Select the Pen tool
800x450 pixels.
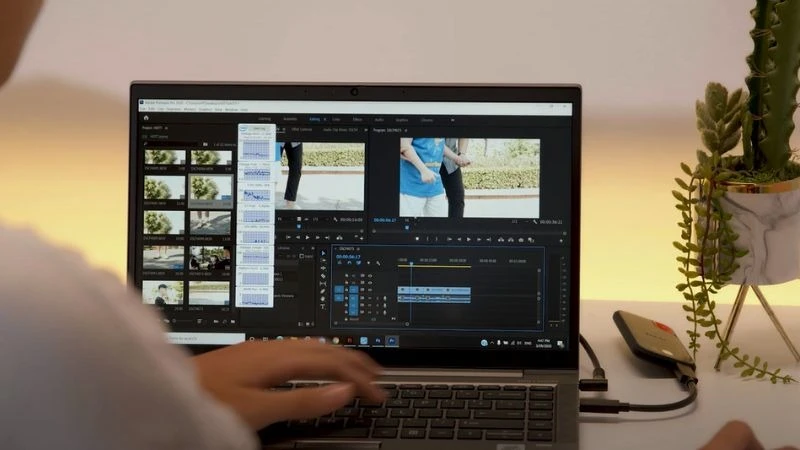click(x=323, y=291)
